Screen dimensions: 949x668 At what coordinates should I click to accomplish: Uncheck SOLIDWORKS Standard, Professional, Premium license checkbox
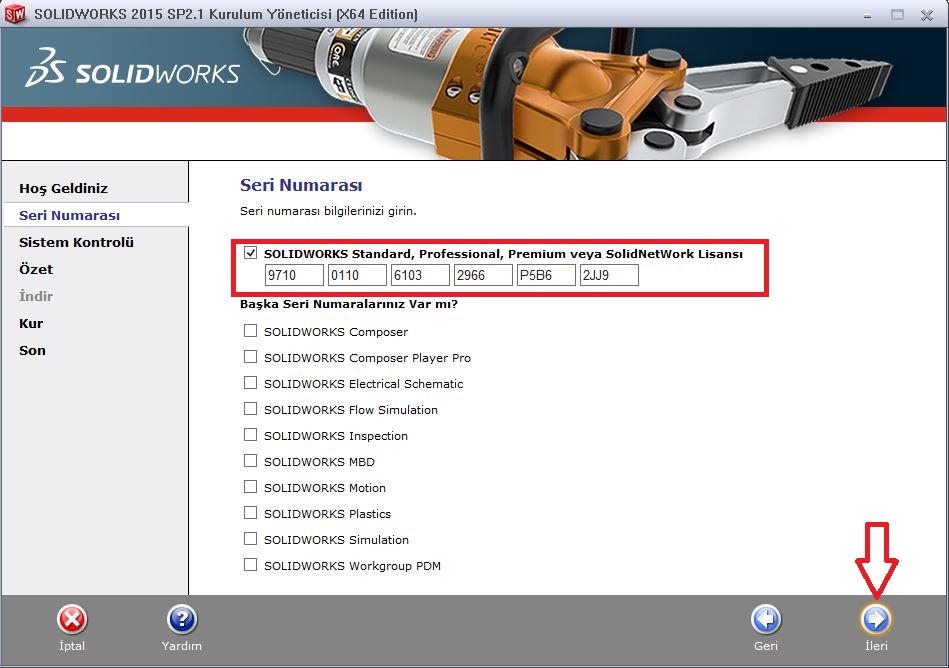(x=251, y=253)
